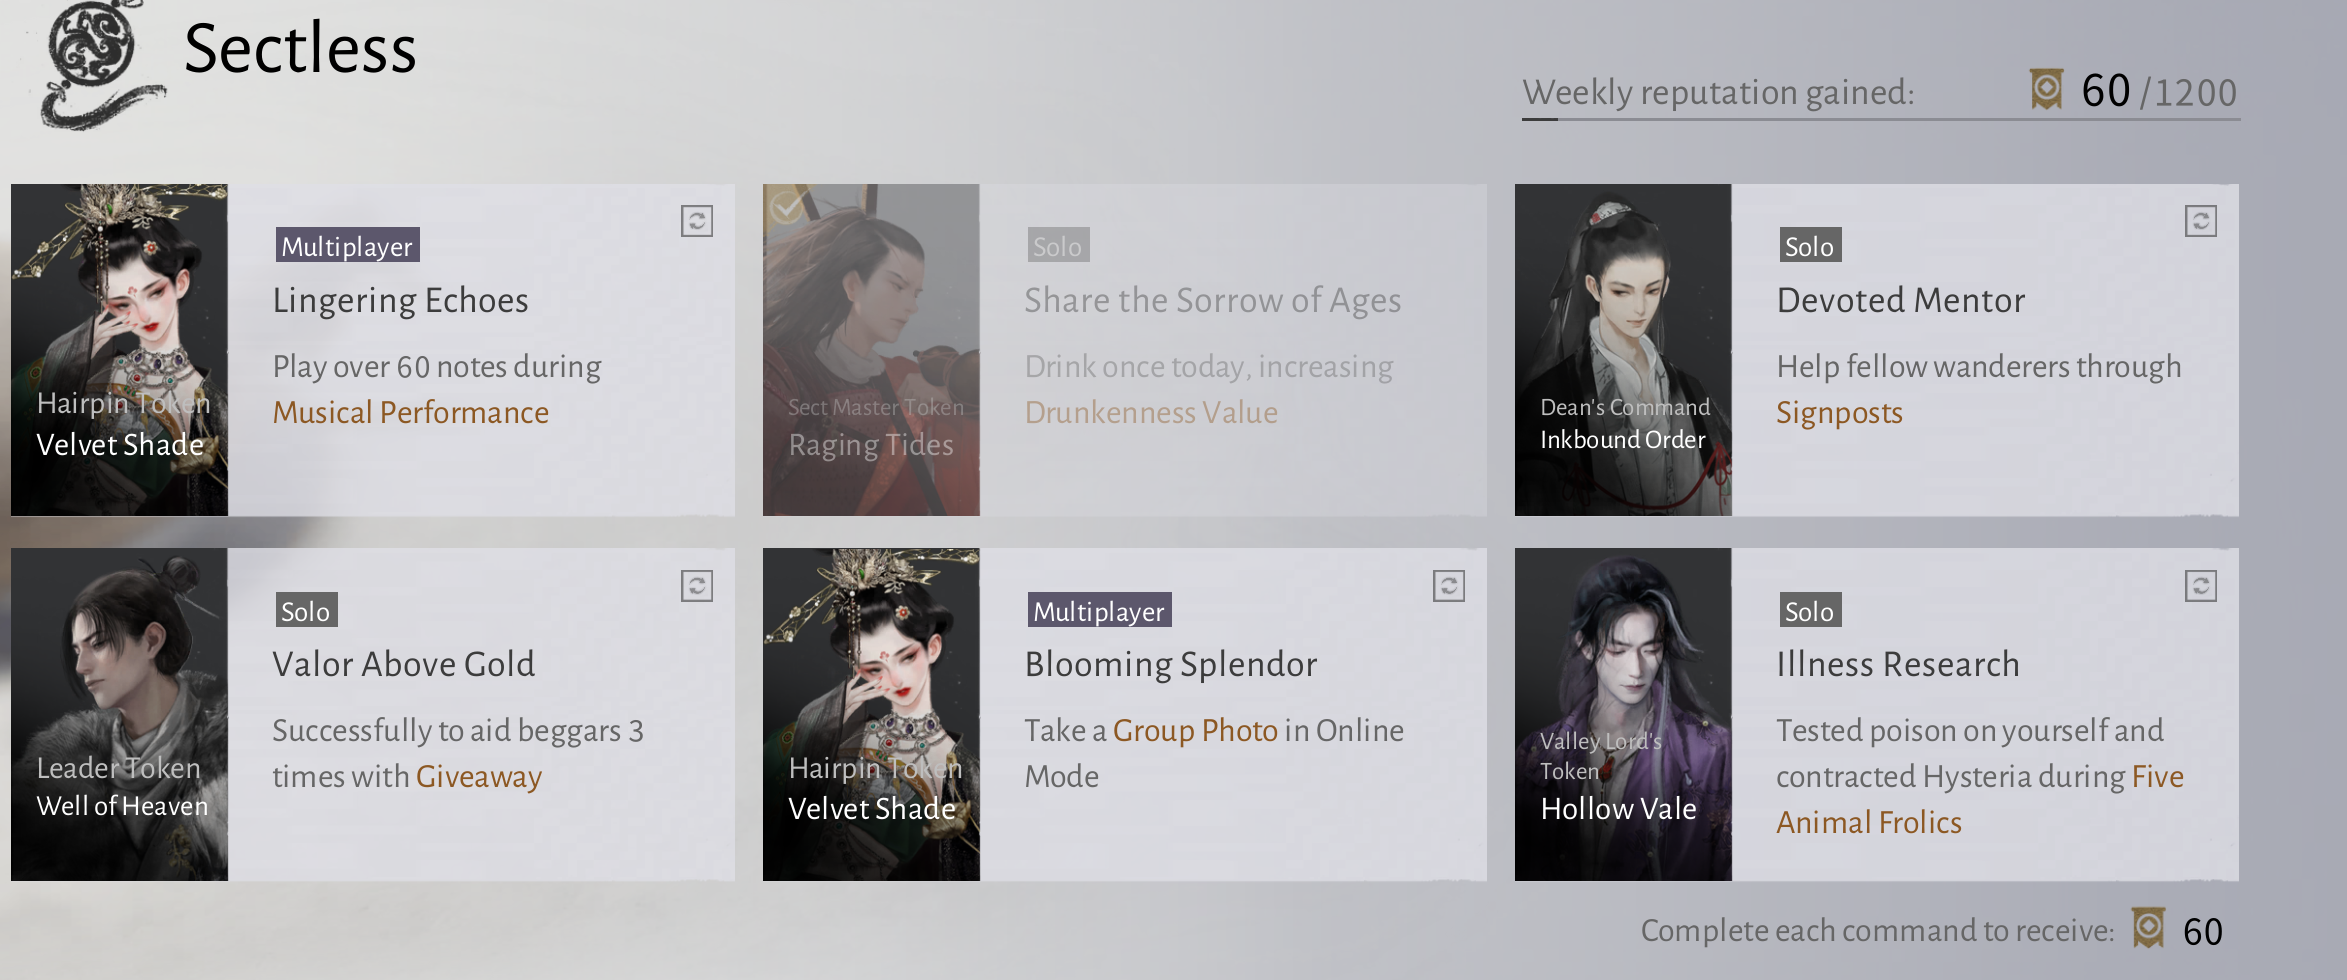
Task: Refresh the Illness Research command
Action: [2200, 586]
